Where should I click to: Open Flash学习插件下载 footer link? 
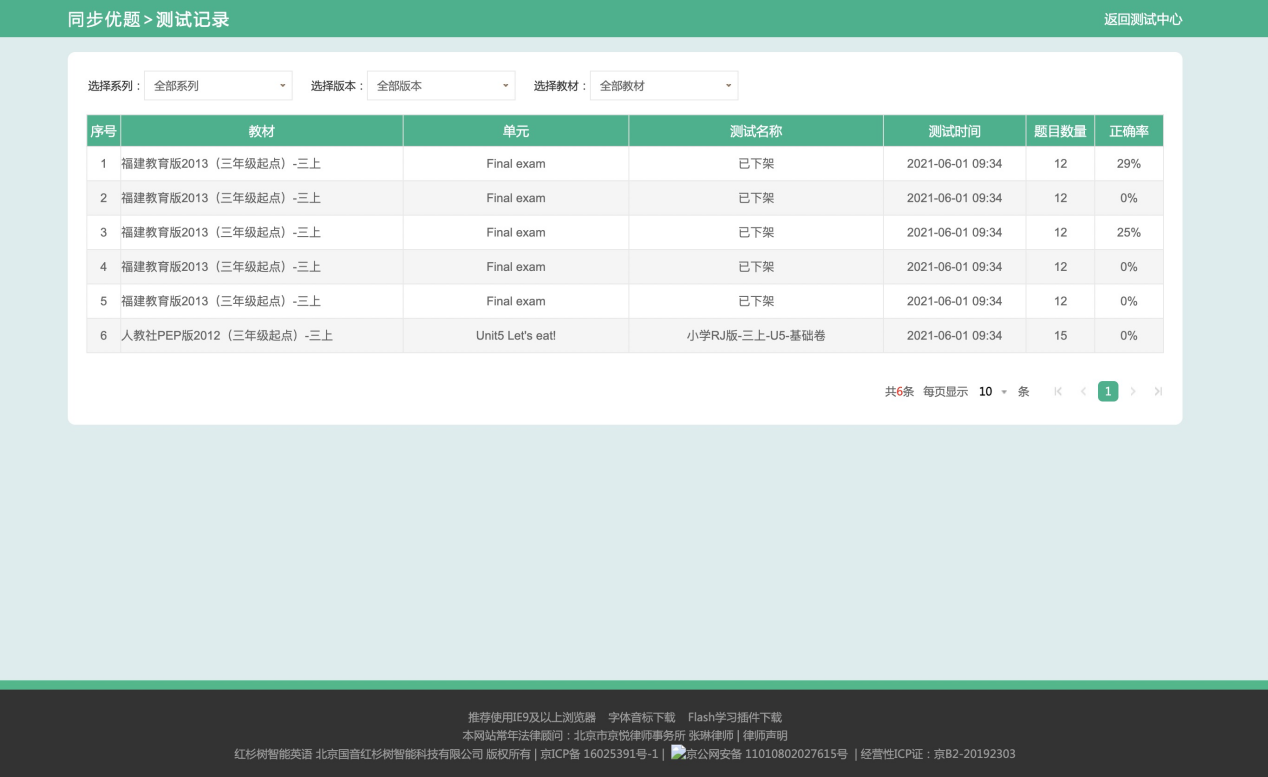[x=735, y=718]
